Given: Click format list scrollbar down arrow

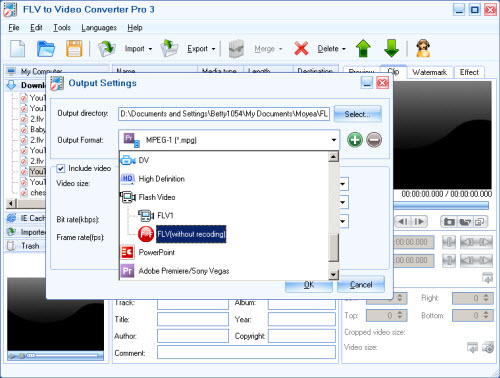Looking at the screenshot, I should 333,274.
